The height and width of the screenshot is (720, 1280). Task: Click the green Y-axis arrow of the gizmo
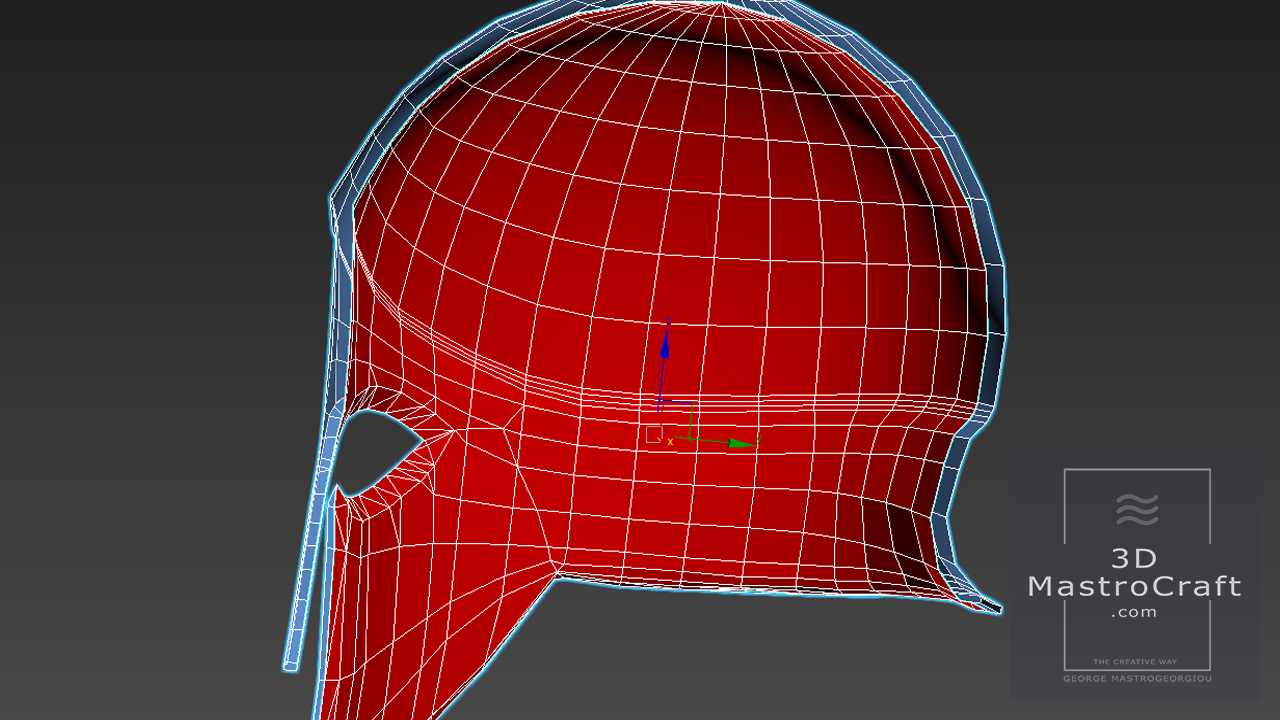[x=738, y=442]
